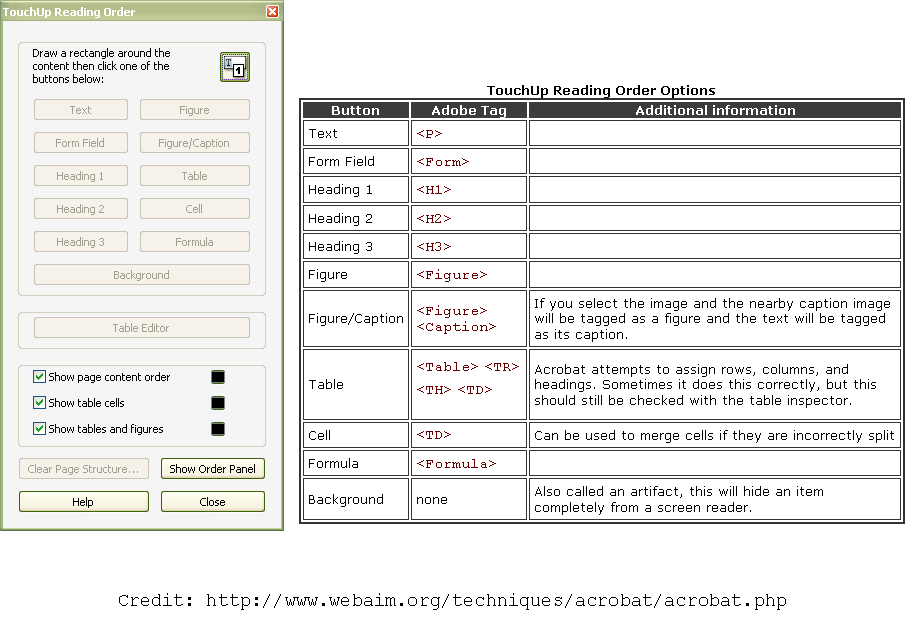Click the 'Acrobat attempts to assign rows' description

705,385
